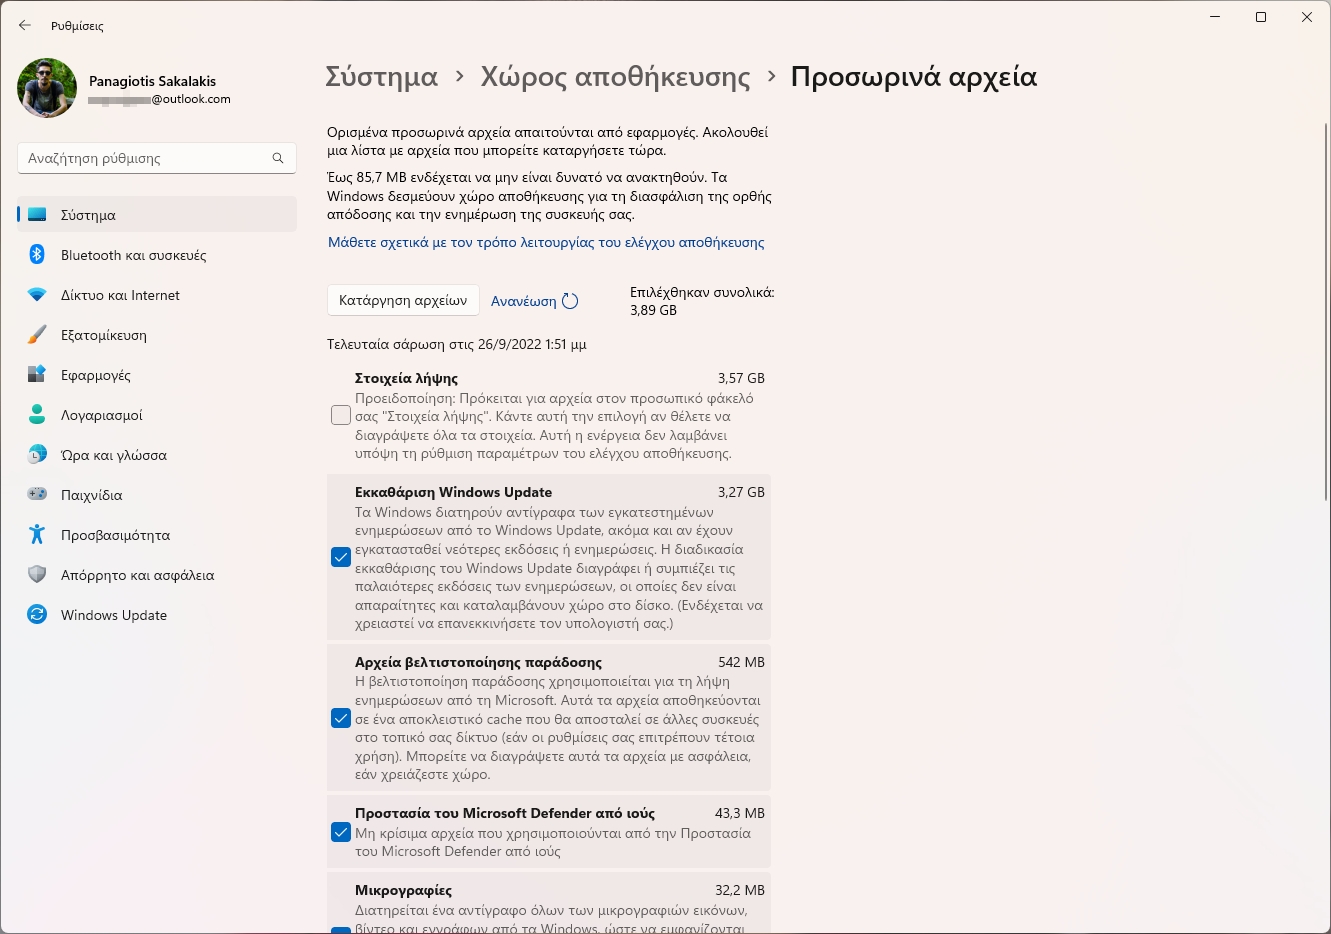Open Λογαριασμοί using the person icon
This screenshot has width=1331, height=934.
click(x=36, y=415)
